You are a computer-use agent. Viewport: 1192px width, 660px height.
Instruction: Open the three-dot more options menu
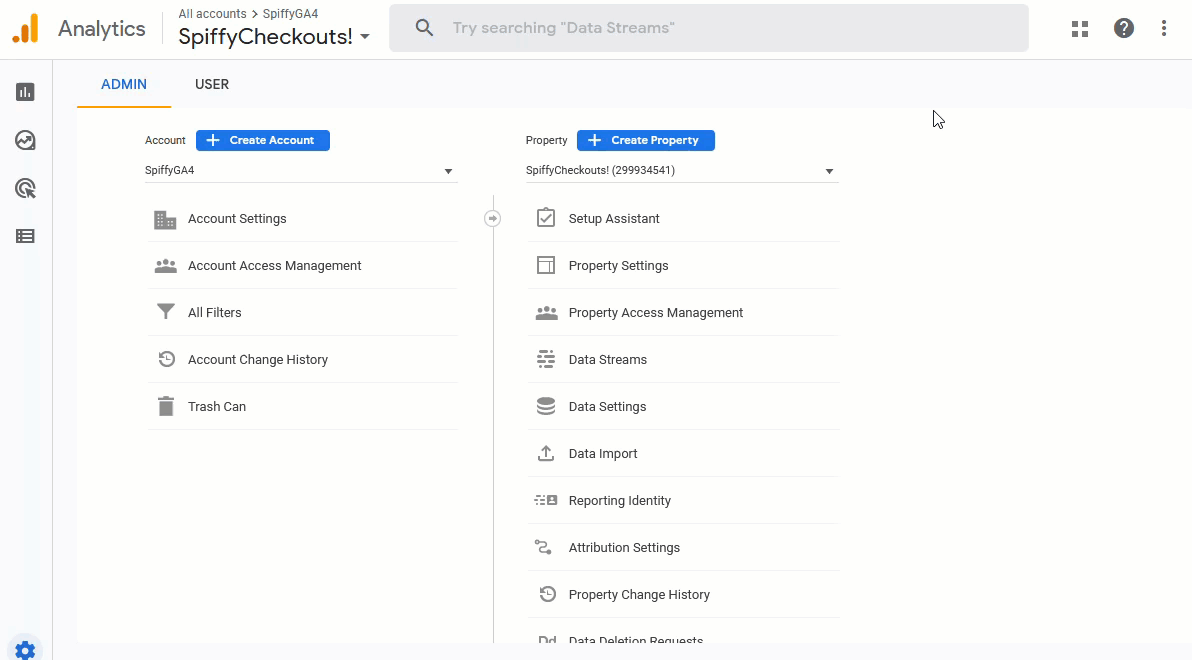pyautogui.click(x=1164, y=29)
